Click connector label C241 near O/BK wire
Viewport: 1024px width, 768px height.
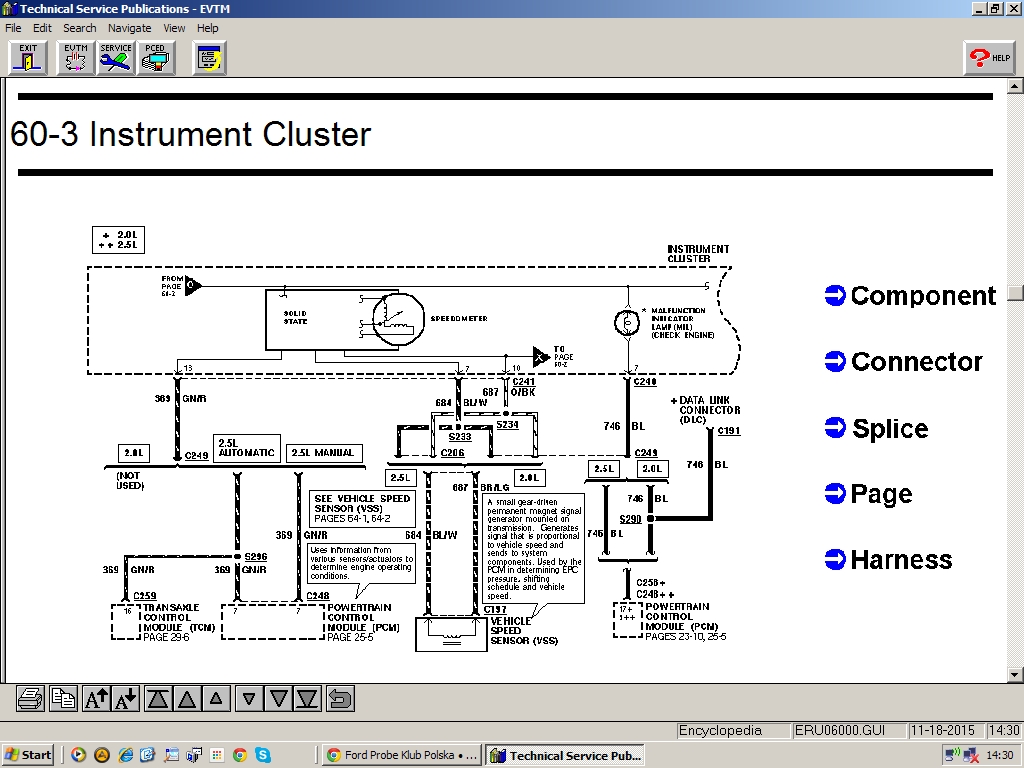click(x=524, y=382)
